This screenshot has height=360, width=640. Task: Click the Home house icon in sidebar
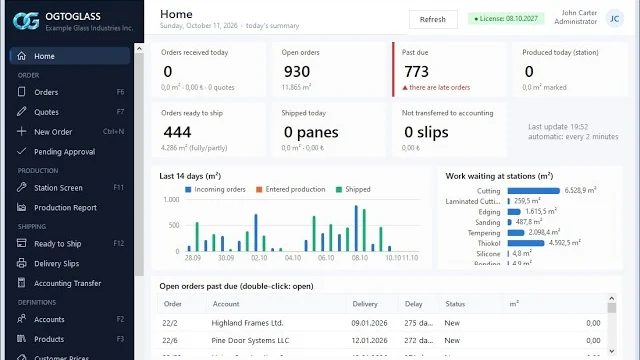[22, 56]
